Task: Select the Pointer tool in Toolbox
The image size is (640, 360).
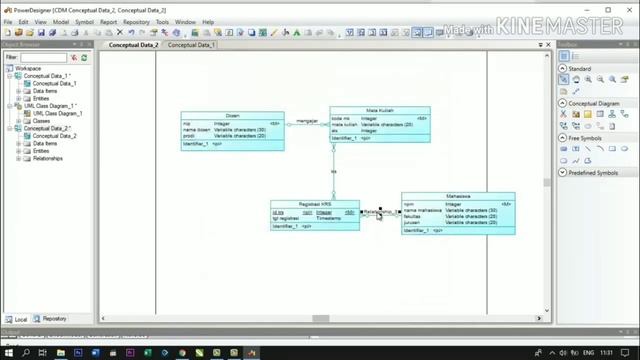Action: coord(564,79)
